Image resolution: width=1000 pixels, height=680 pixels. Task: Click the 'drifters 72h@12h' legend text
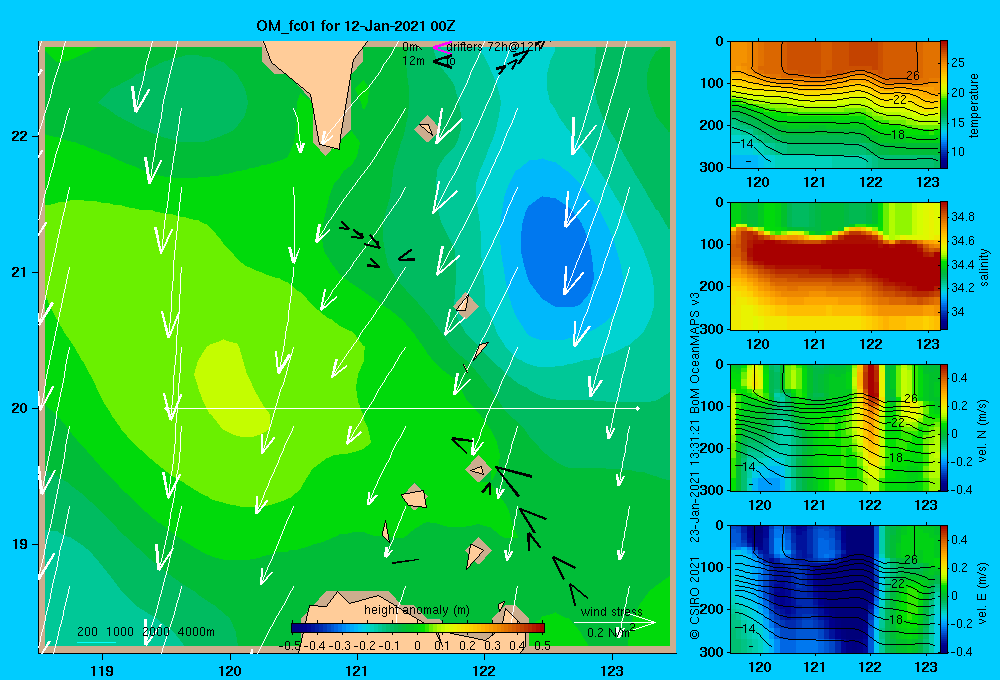coord(495,47)
